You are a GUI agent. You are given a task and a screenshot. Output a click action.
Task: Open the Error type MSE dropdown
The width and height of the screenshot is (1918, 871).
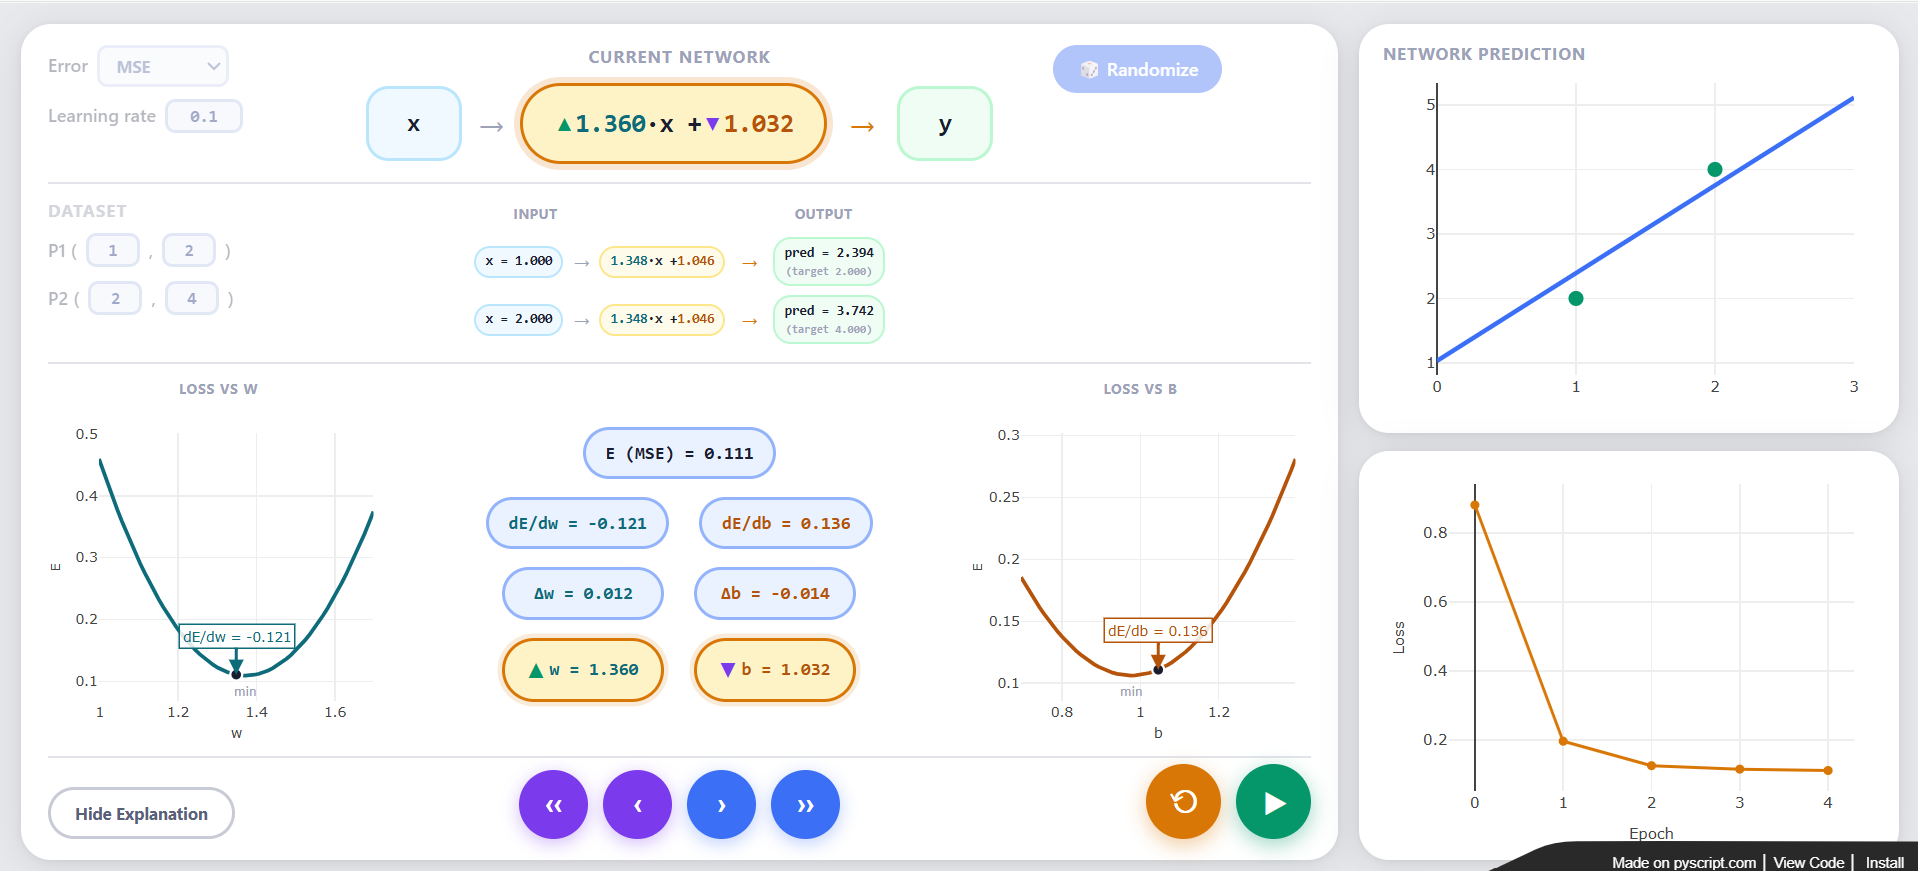(163, 66)
